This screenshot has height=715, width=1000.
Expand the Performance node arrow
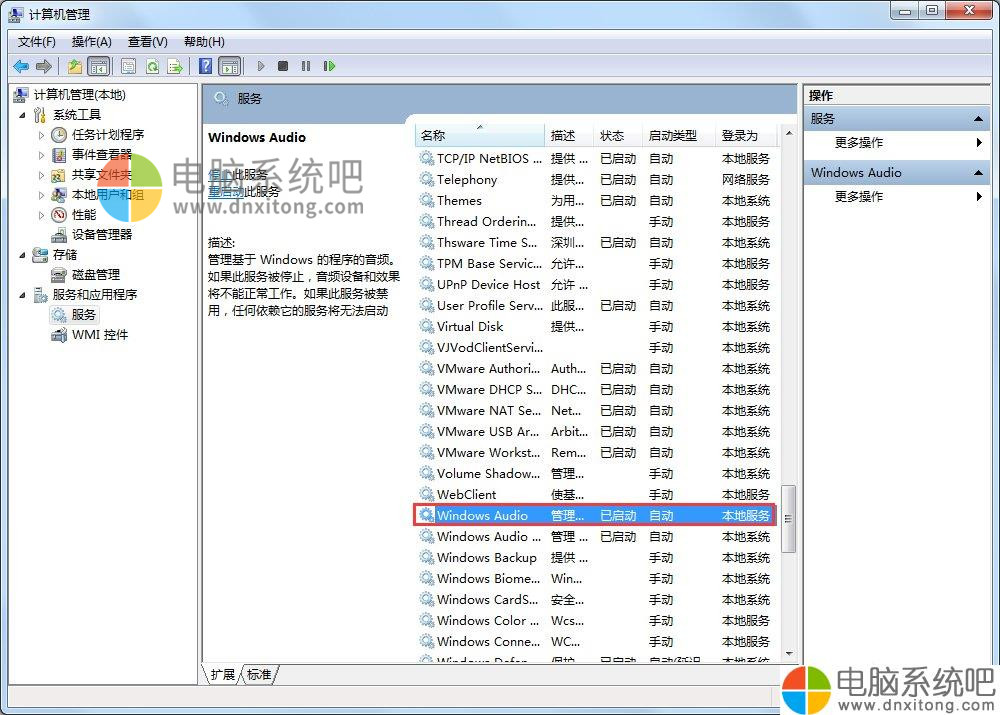(41, 215)
